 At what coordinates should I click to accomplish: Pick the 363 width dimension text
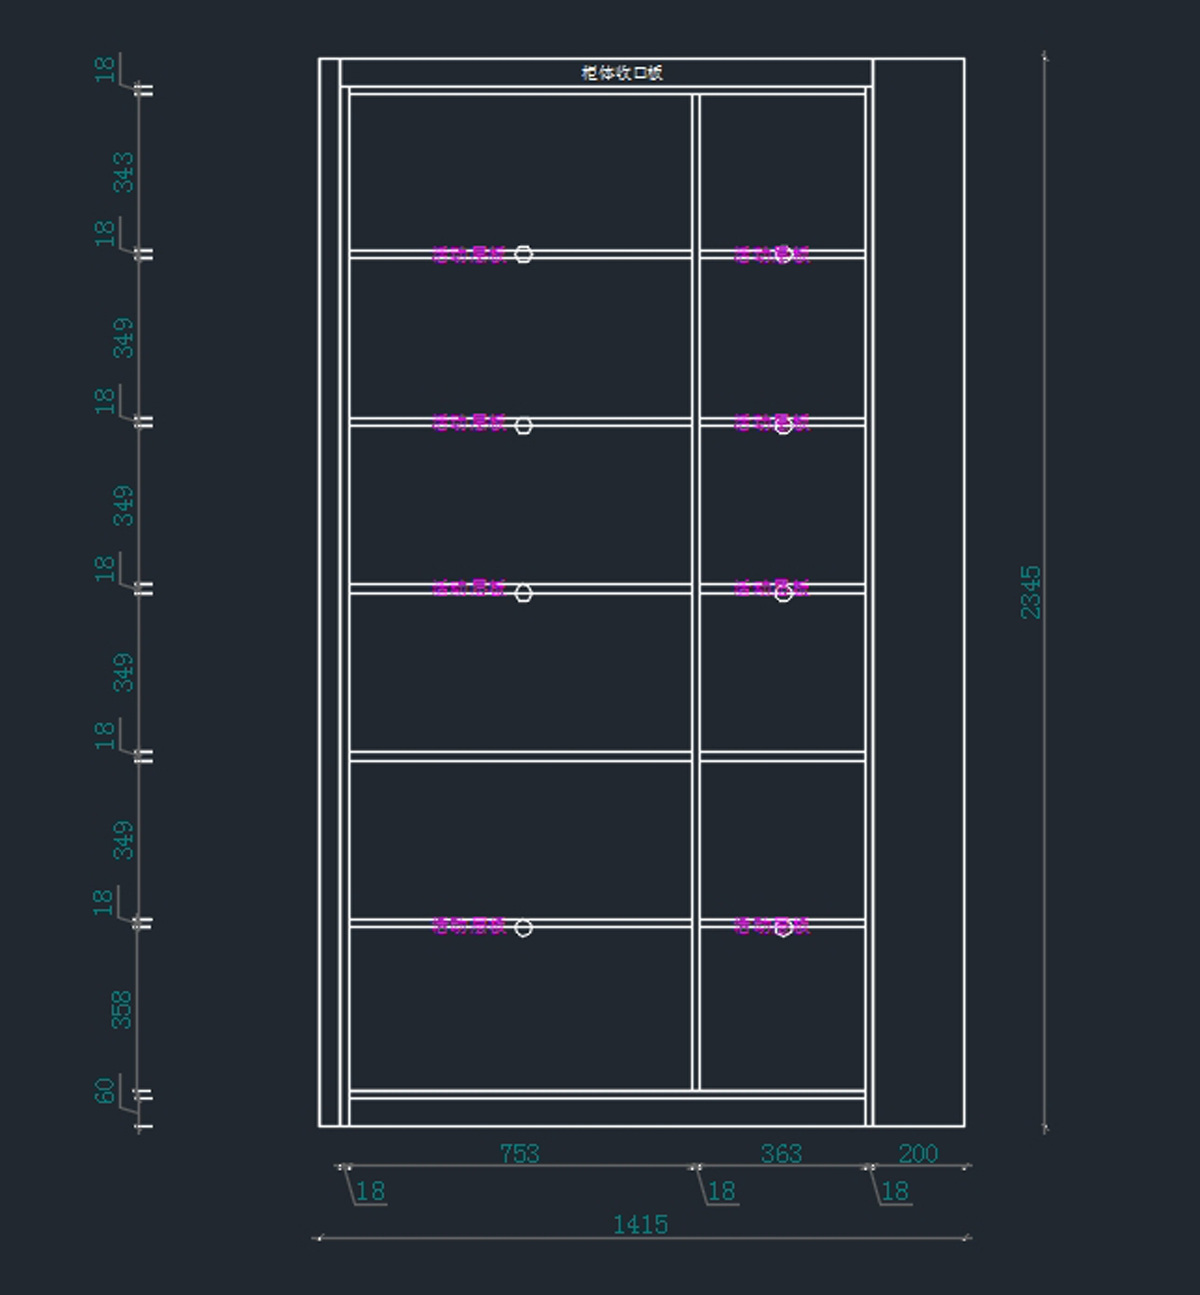point(781,1154)
